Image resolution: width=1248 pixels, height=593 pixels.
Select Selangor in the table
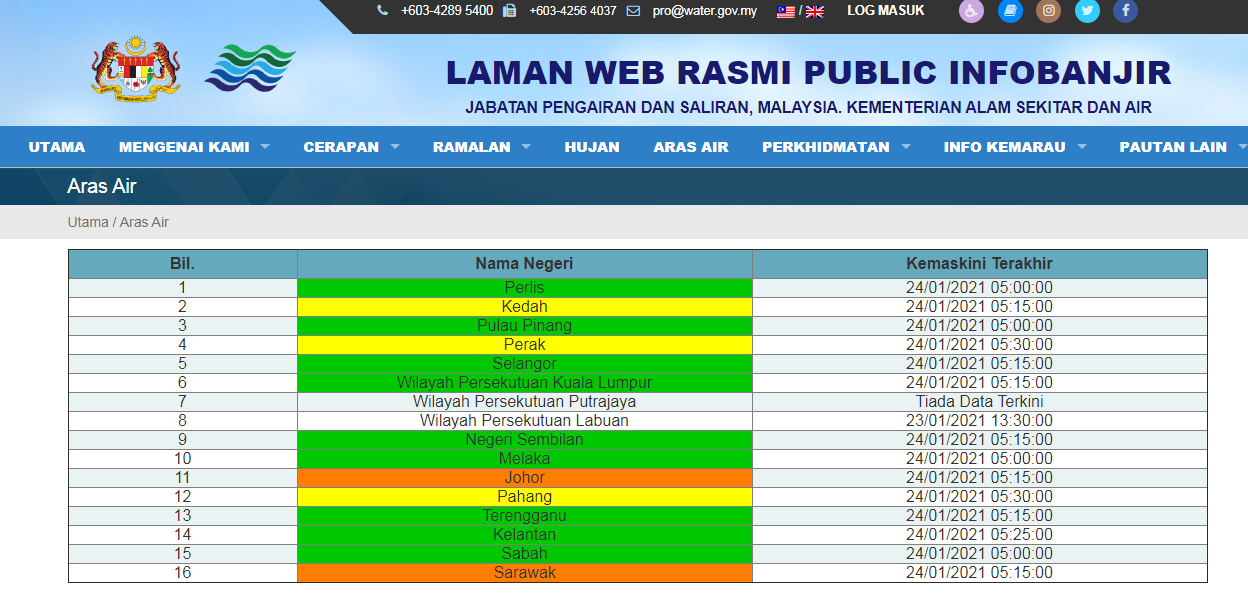525,364
